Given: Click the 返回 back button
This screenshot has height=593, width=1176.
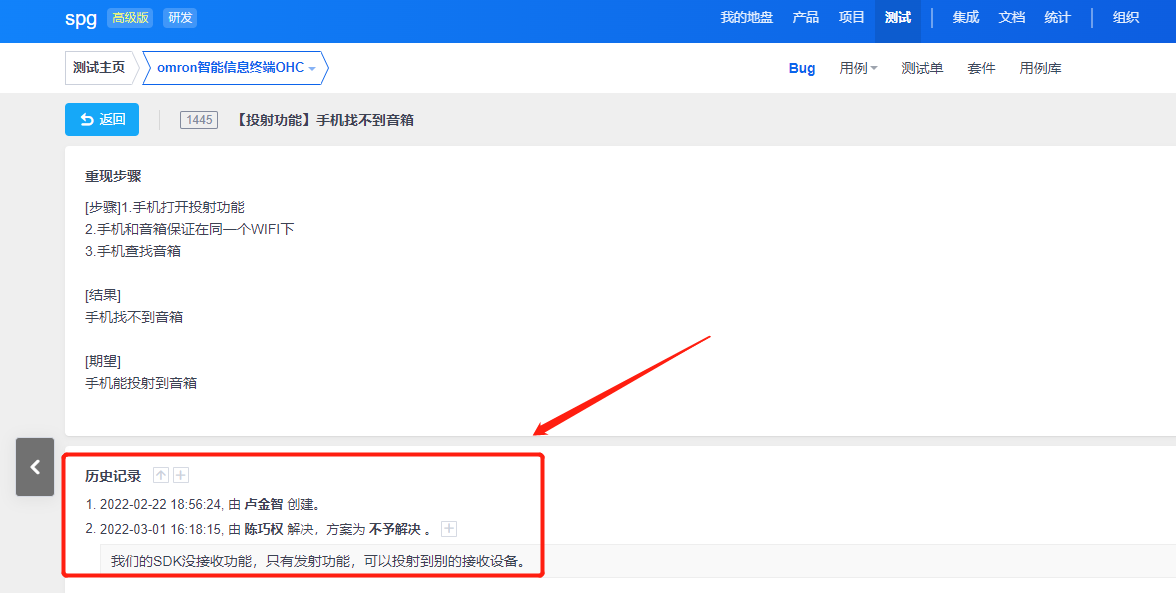Looking at the screenshot, I should (102, 119).
